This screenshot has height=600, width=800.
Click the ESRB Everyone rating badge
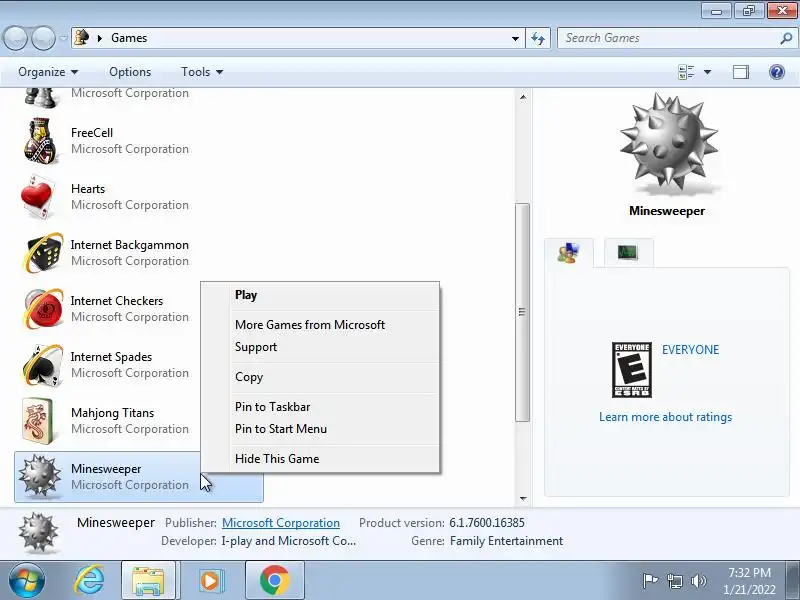(632, 370)
